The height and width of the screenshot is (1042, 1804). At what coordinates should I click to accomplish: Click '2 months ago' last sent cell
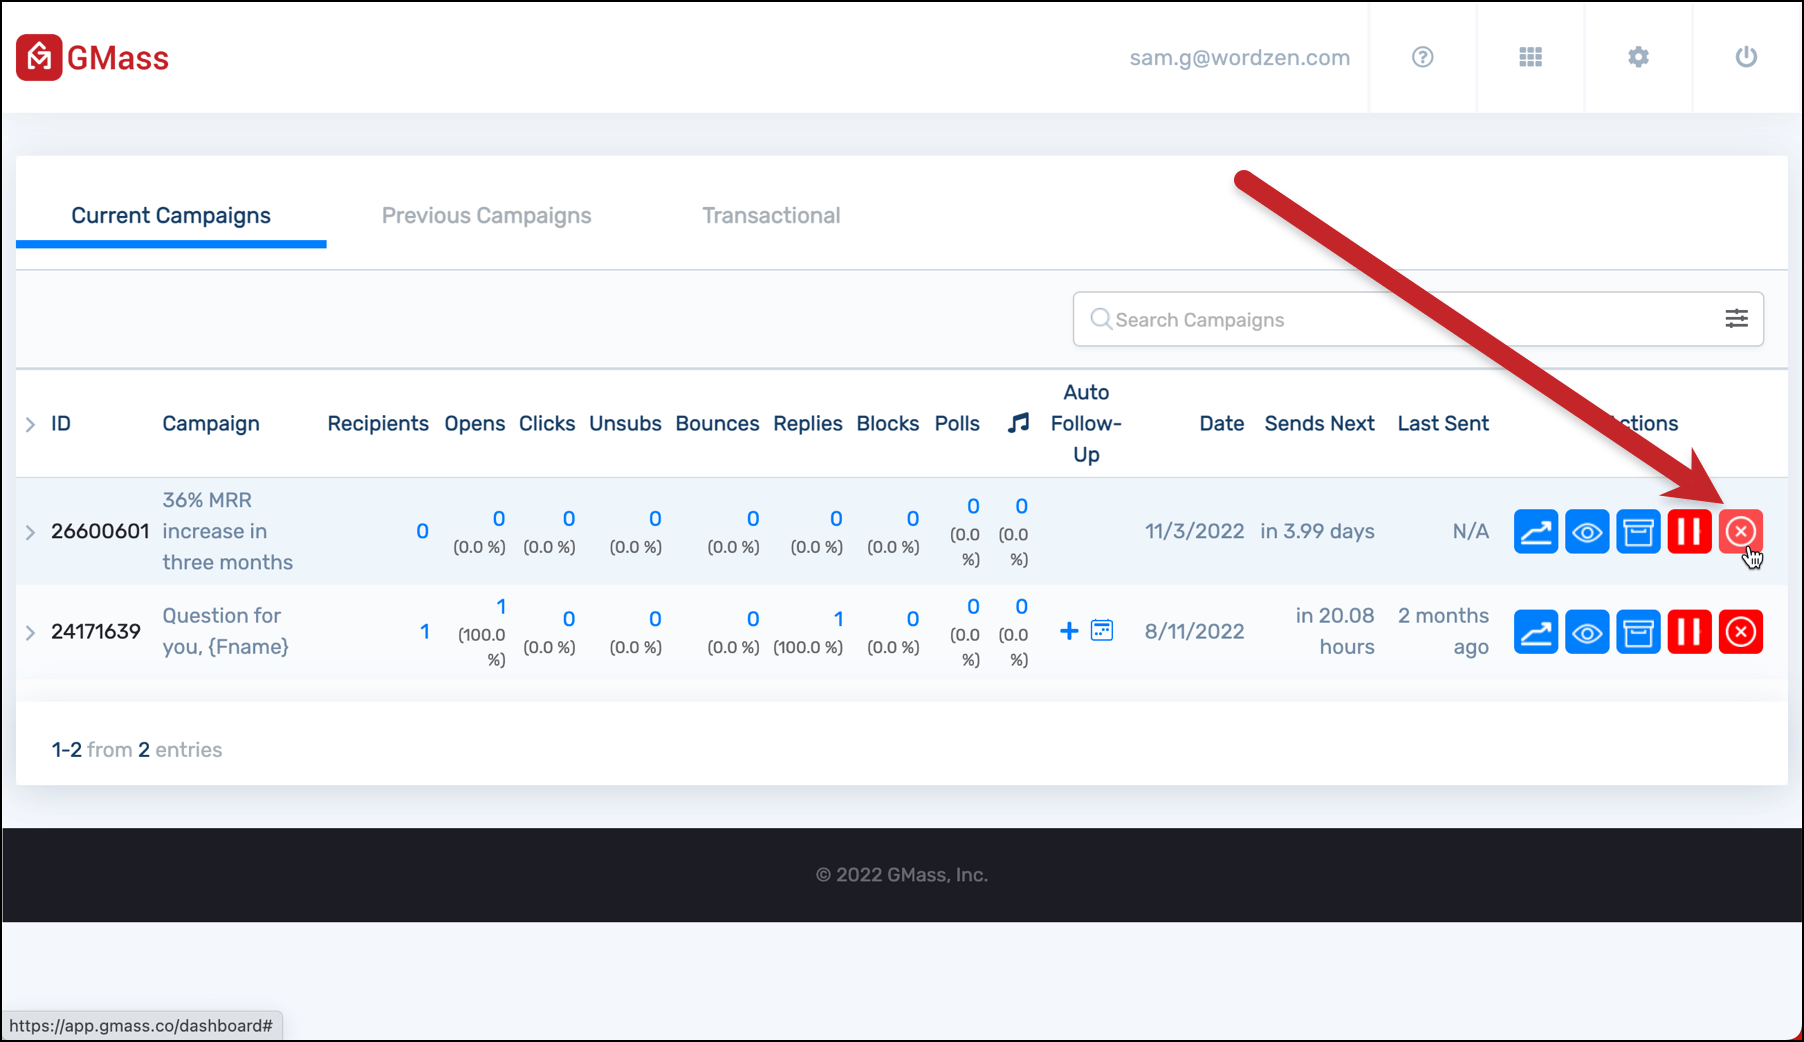(1443, 631)
